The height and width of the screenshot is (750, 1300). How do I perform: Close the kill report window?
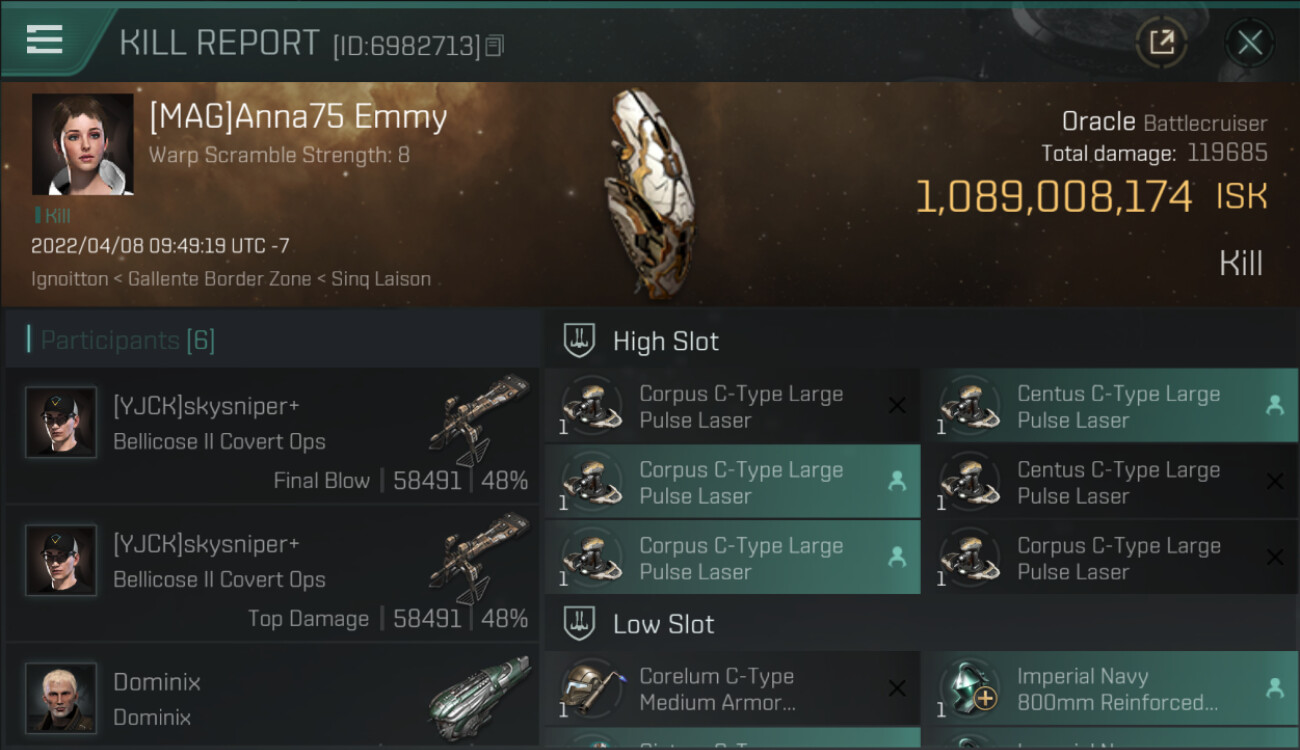1249,42
